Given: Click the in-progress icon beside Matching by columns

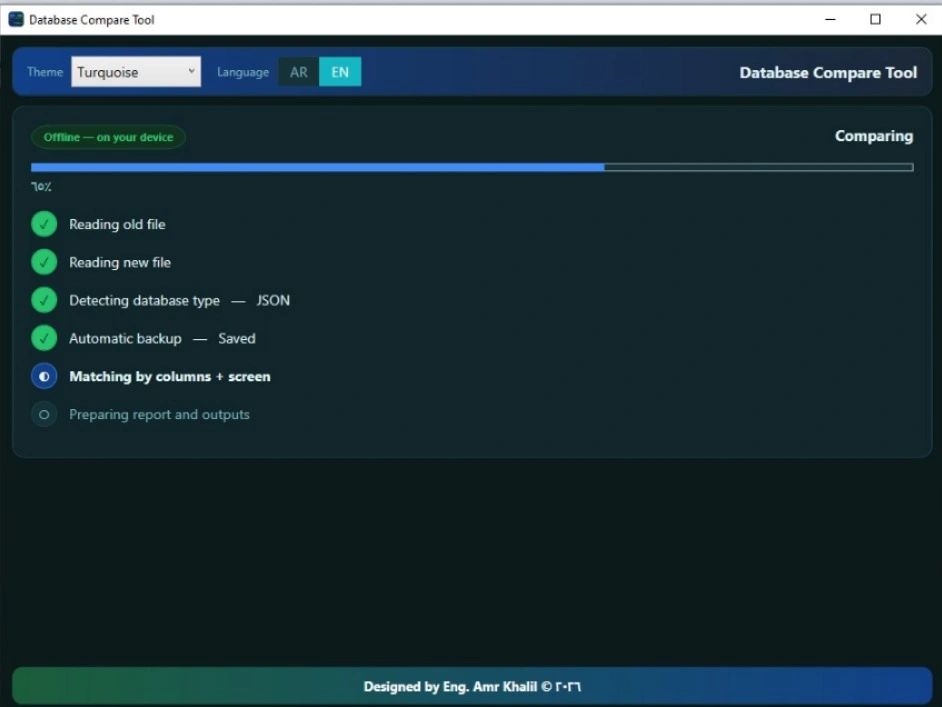Looking at the screenshot, I should (x=44, y=377).
